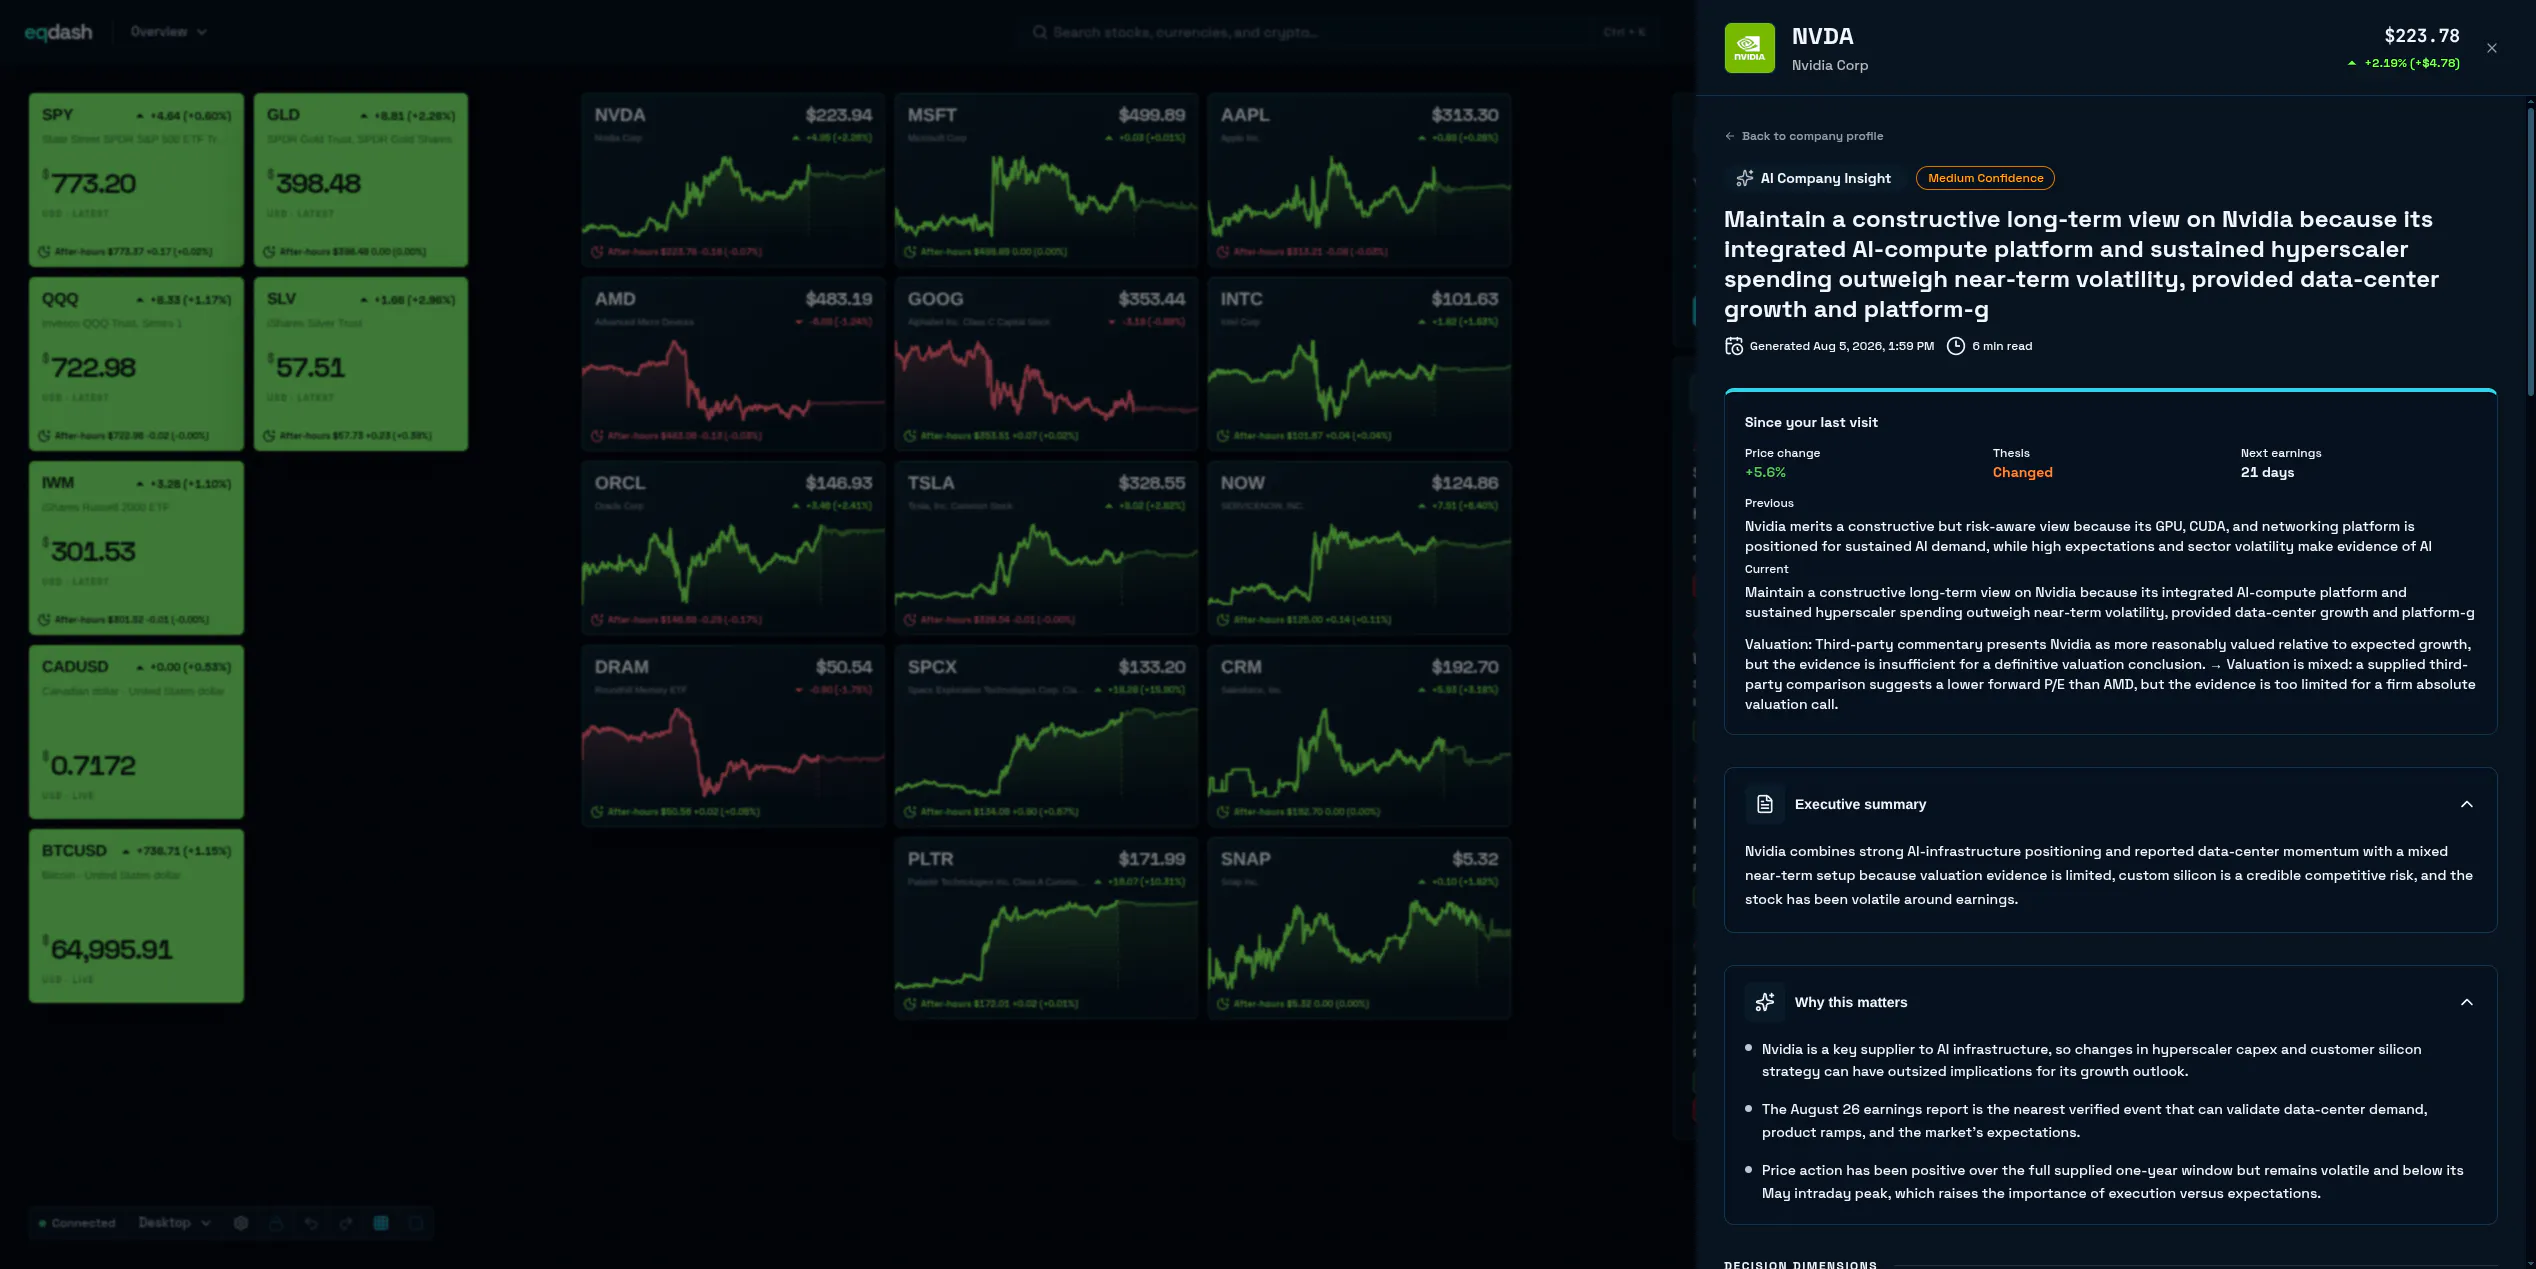The height and width of the screenshot is (1269, 2536).
Task: Click the insight panel vertical scrollbar
Action: 2530,250
